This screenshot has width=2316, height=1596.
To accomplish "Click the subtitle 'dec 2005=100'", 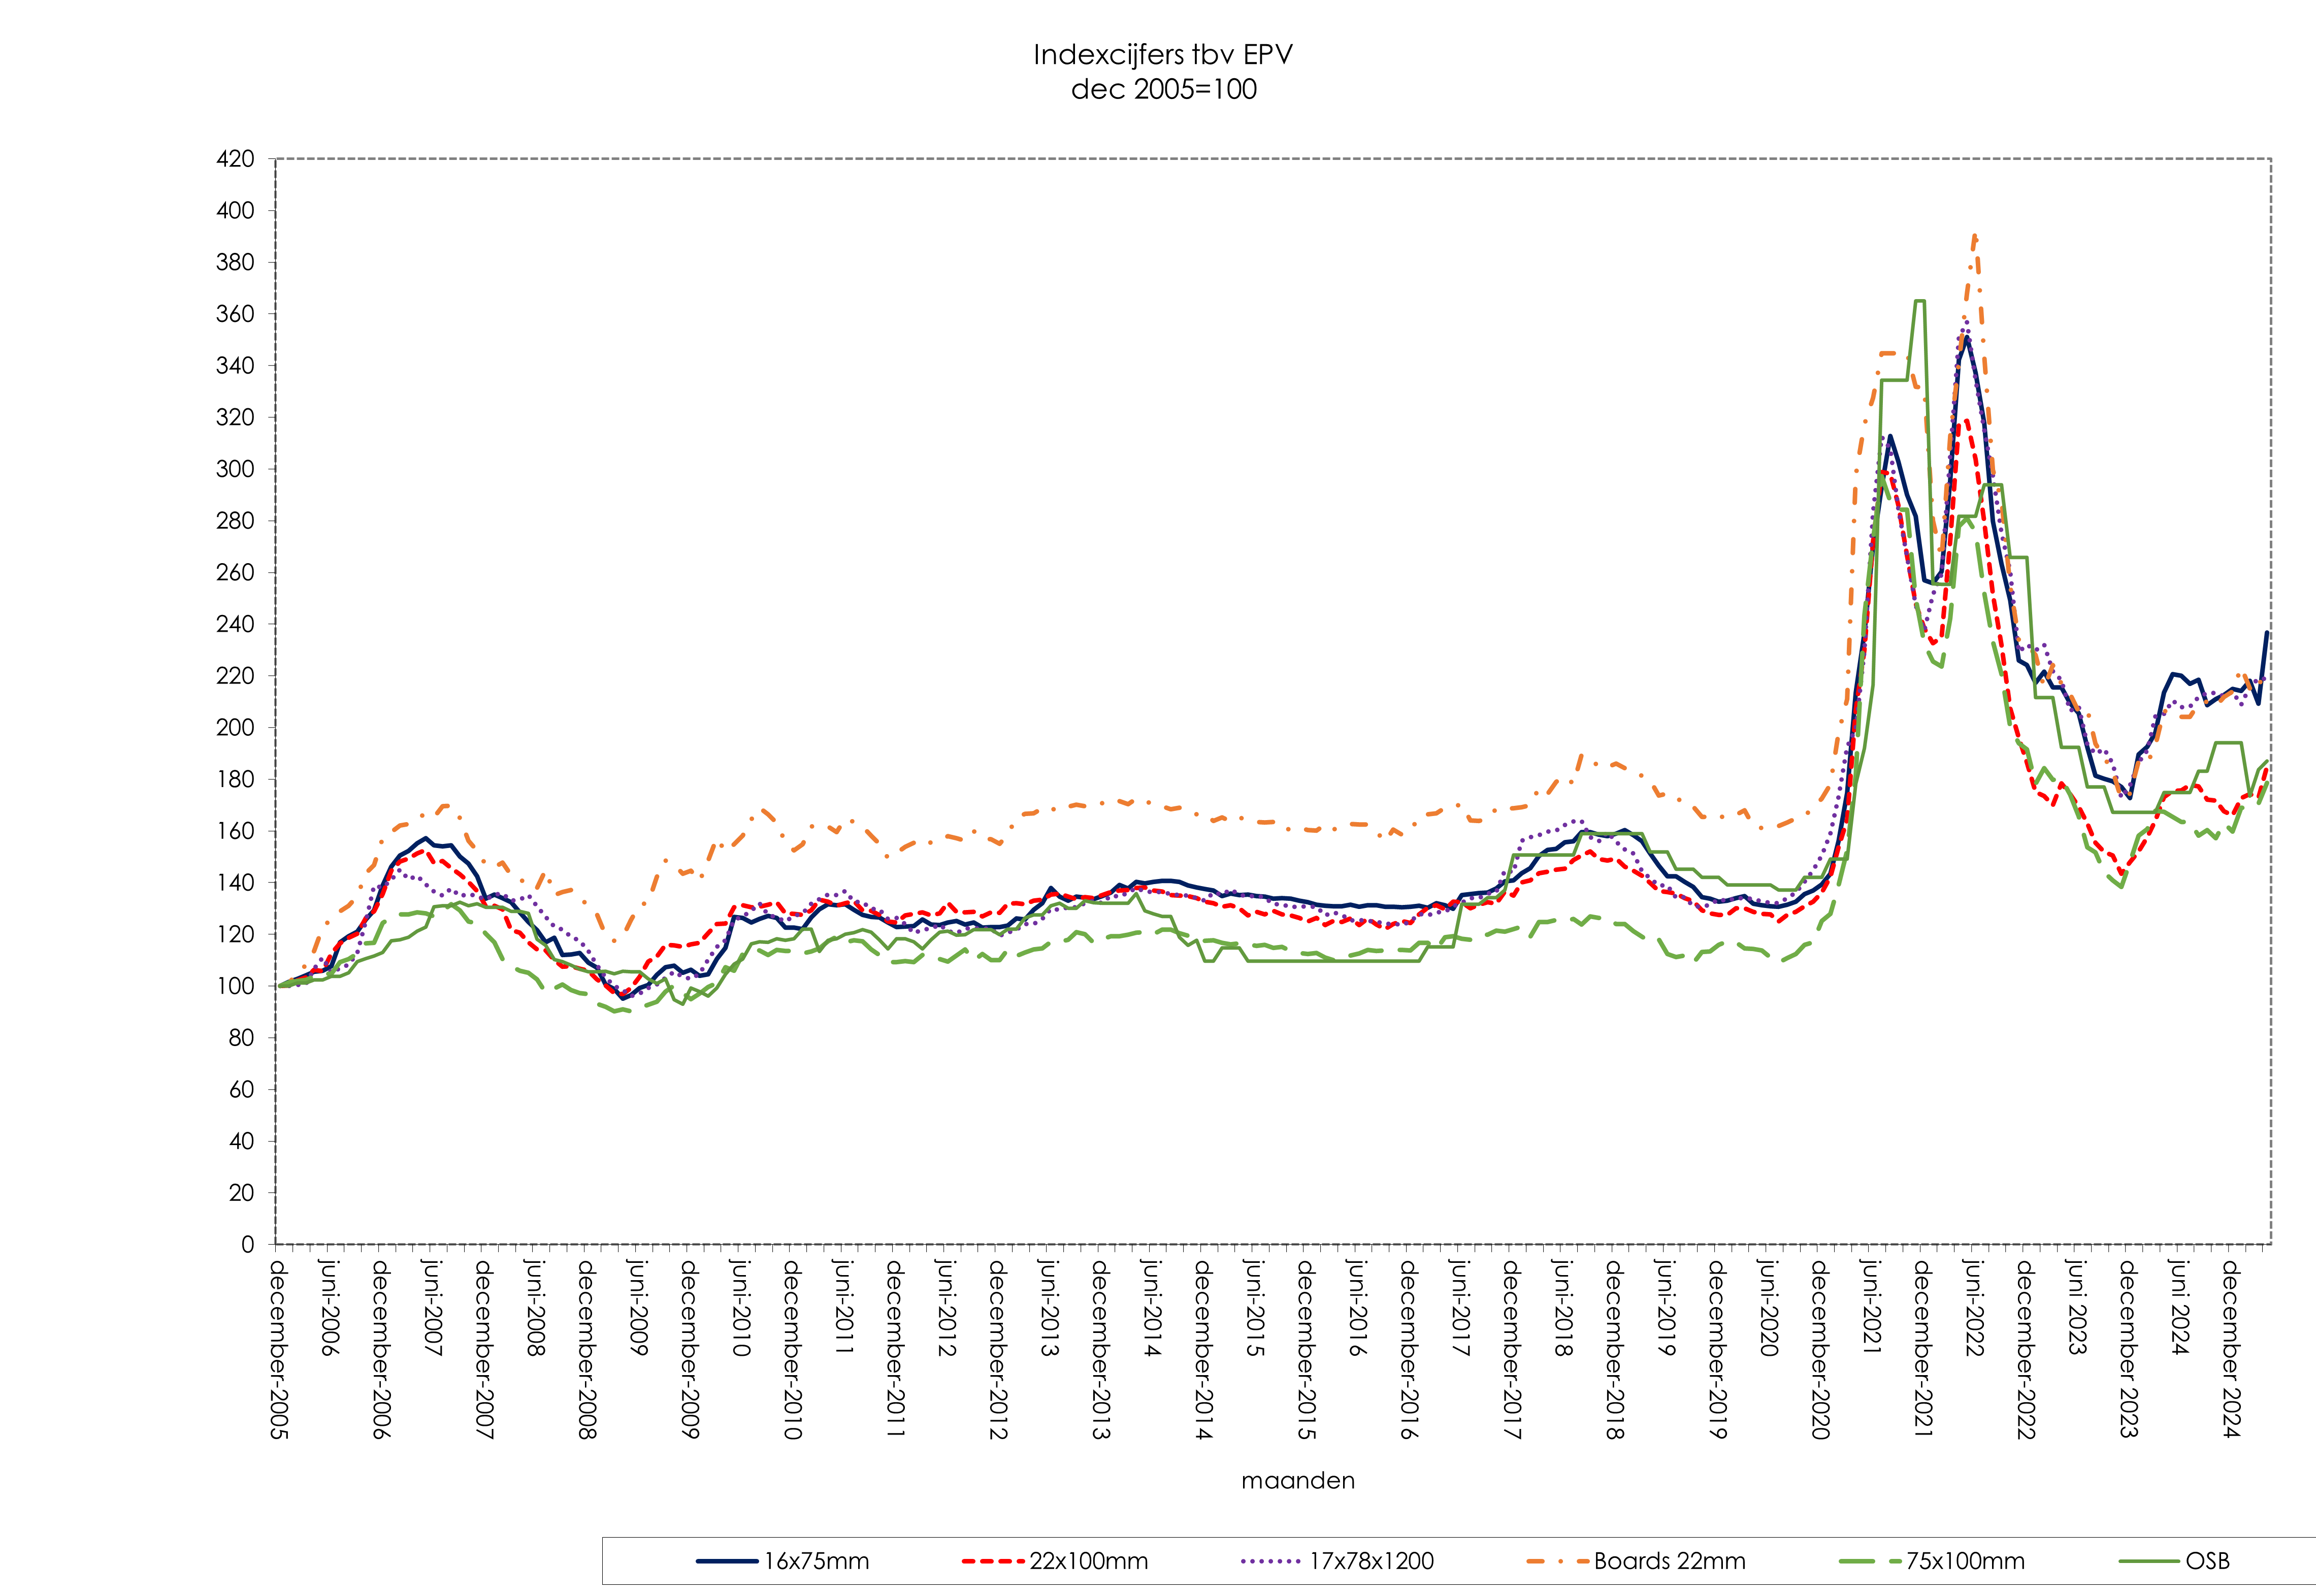I will pos(1163,89).
